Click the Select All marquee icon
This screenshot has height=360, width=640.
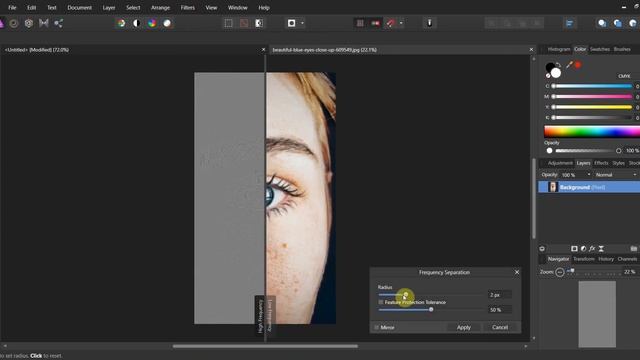(x=229, y=23)
